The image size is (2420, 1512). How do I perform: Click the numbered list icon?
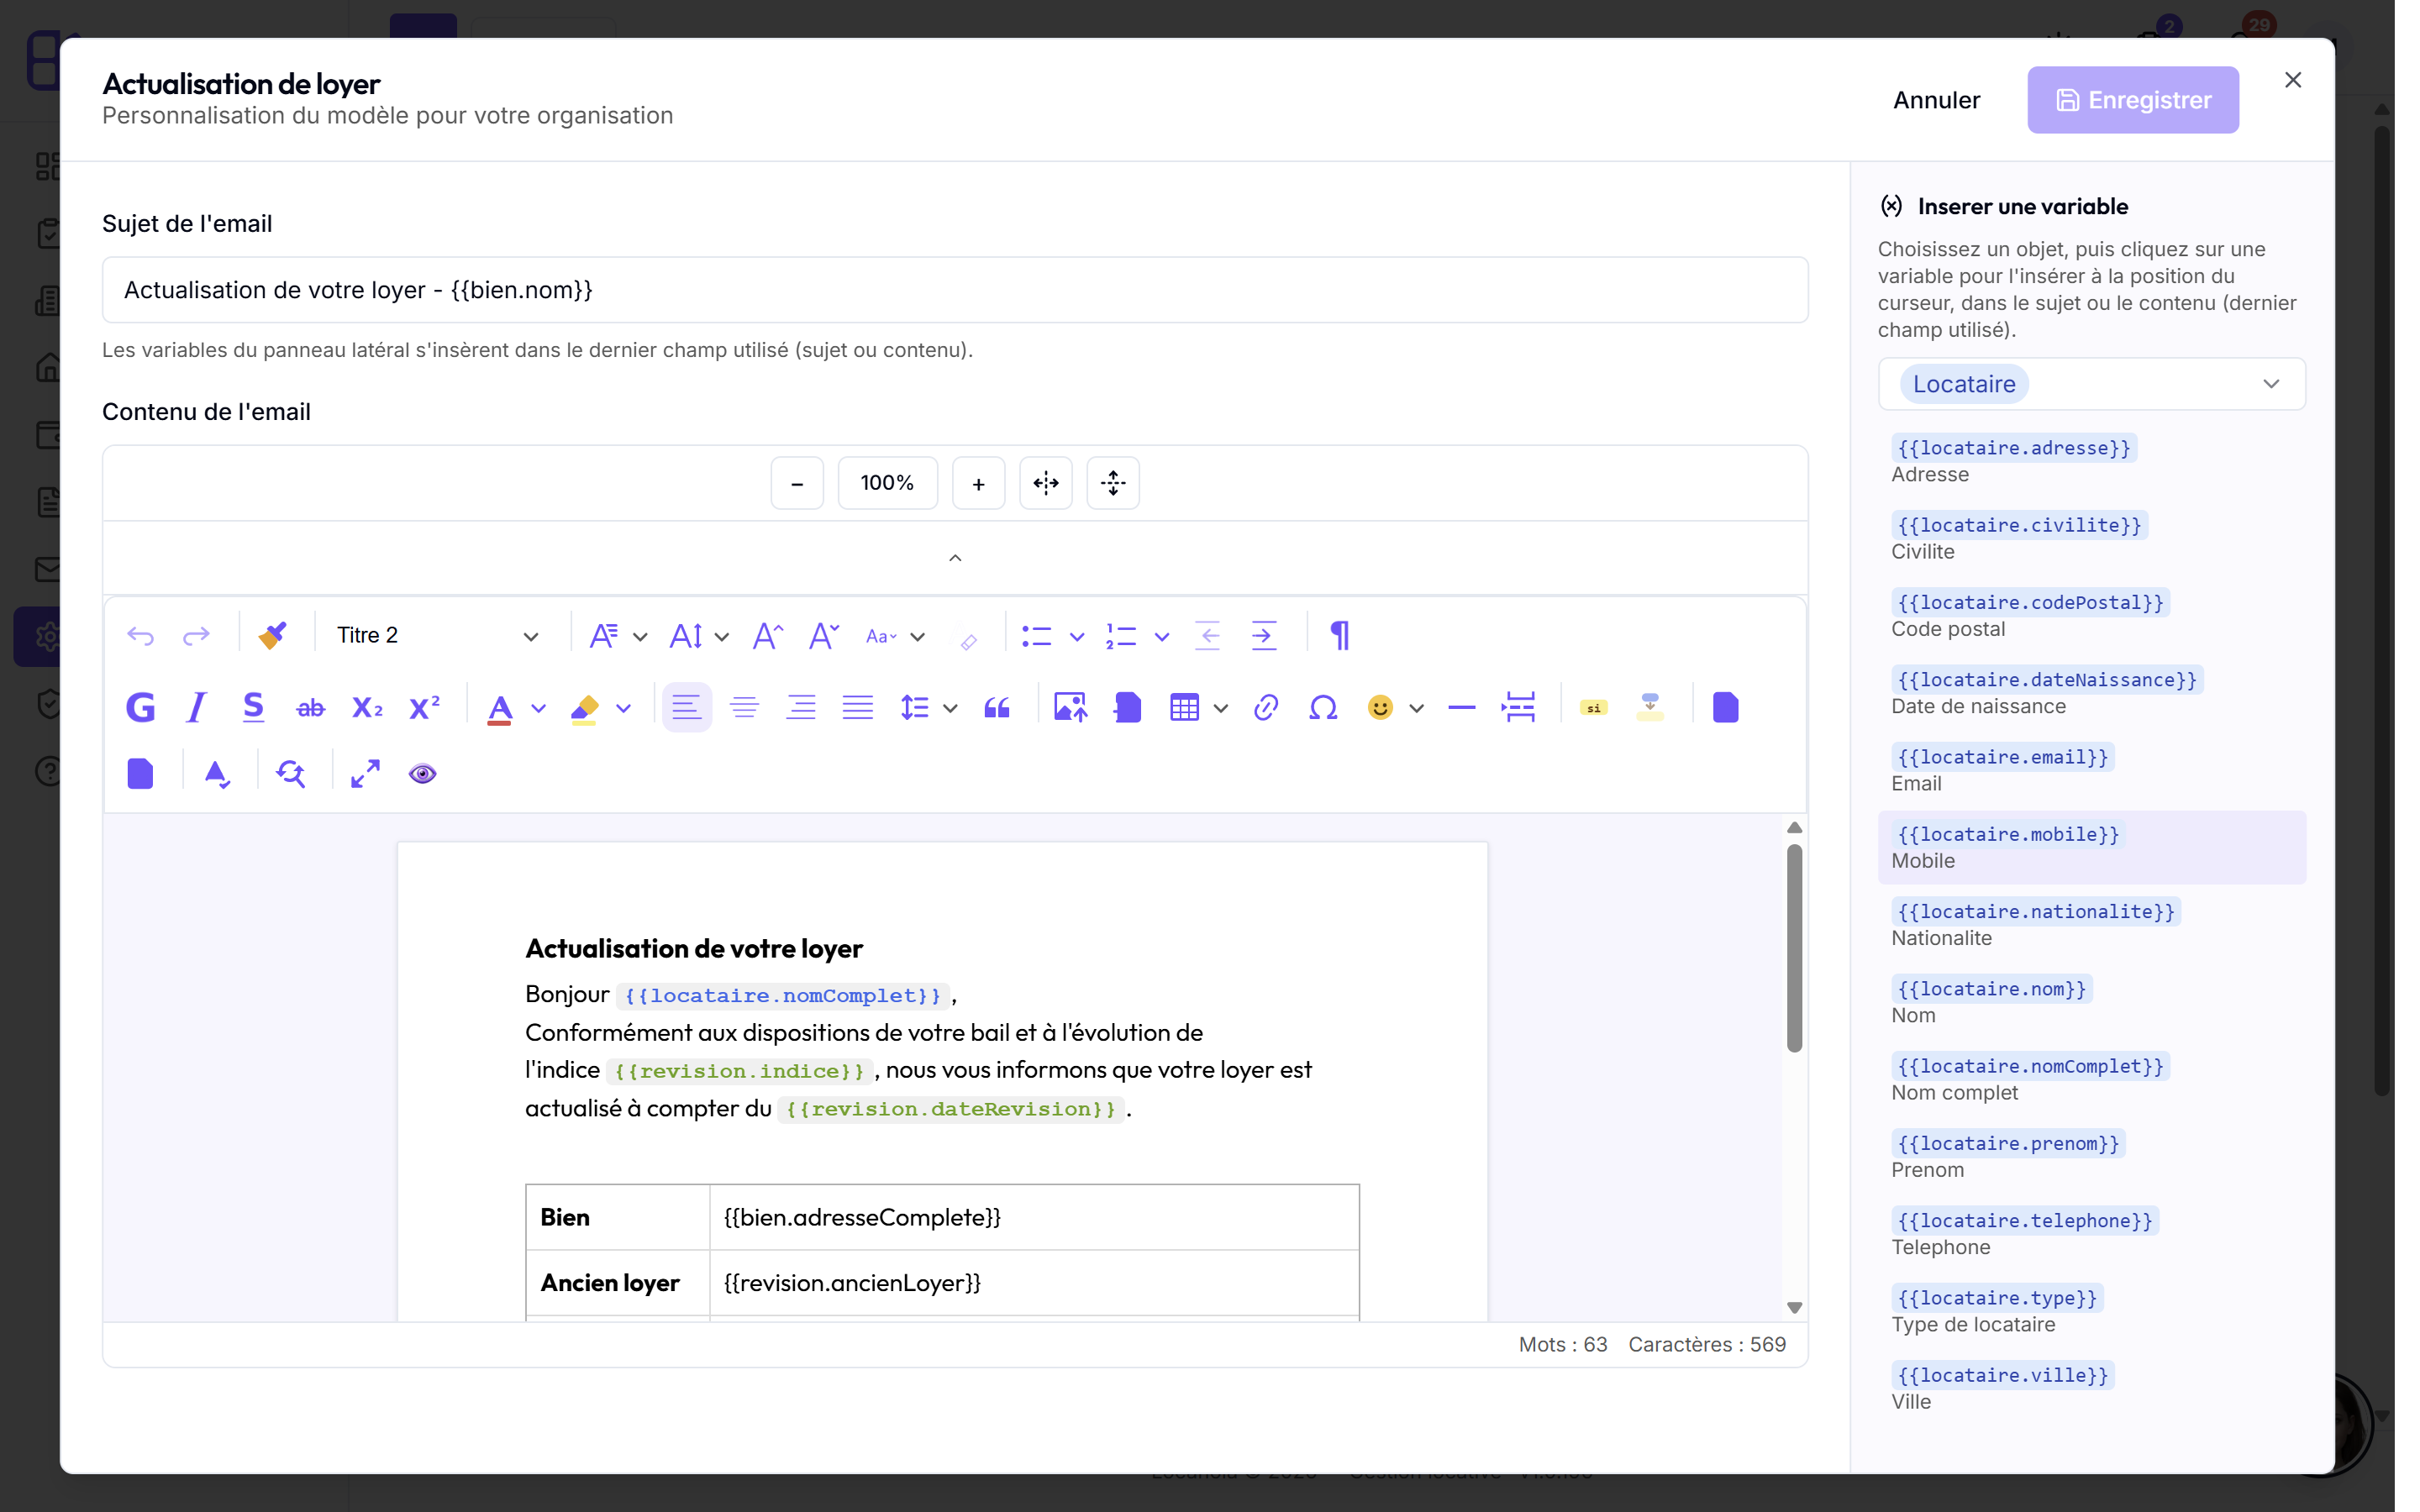[1122, 636]
